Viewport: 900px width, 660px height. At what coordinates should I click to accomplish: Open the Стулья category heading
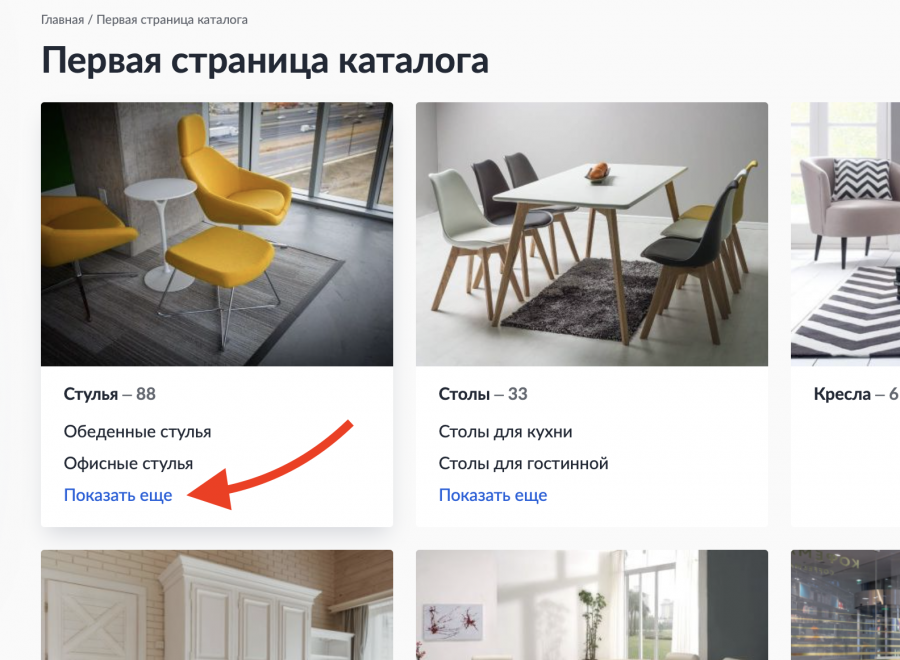point(91,394)
